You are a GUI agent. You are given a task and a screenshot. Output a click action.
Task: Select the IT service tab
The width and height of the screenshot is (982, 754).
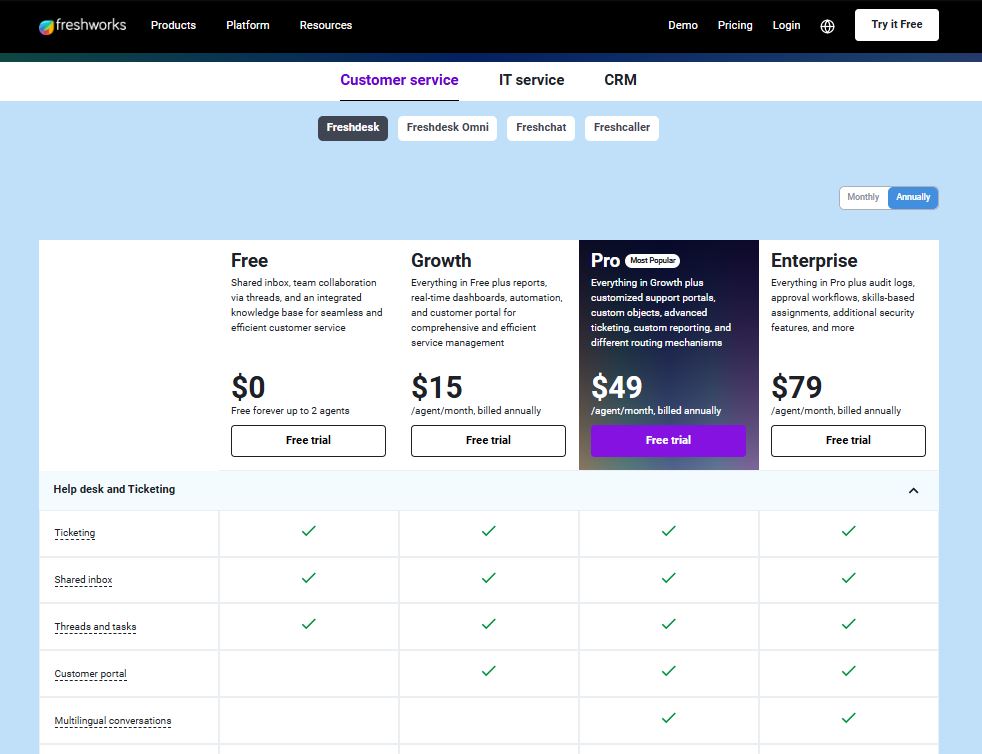click(x=531, y=80)
